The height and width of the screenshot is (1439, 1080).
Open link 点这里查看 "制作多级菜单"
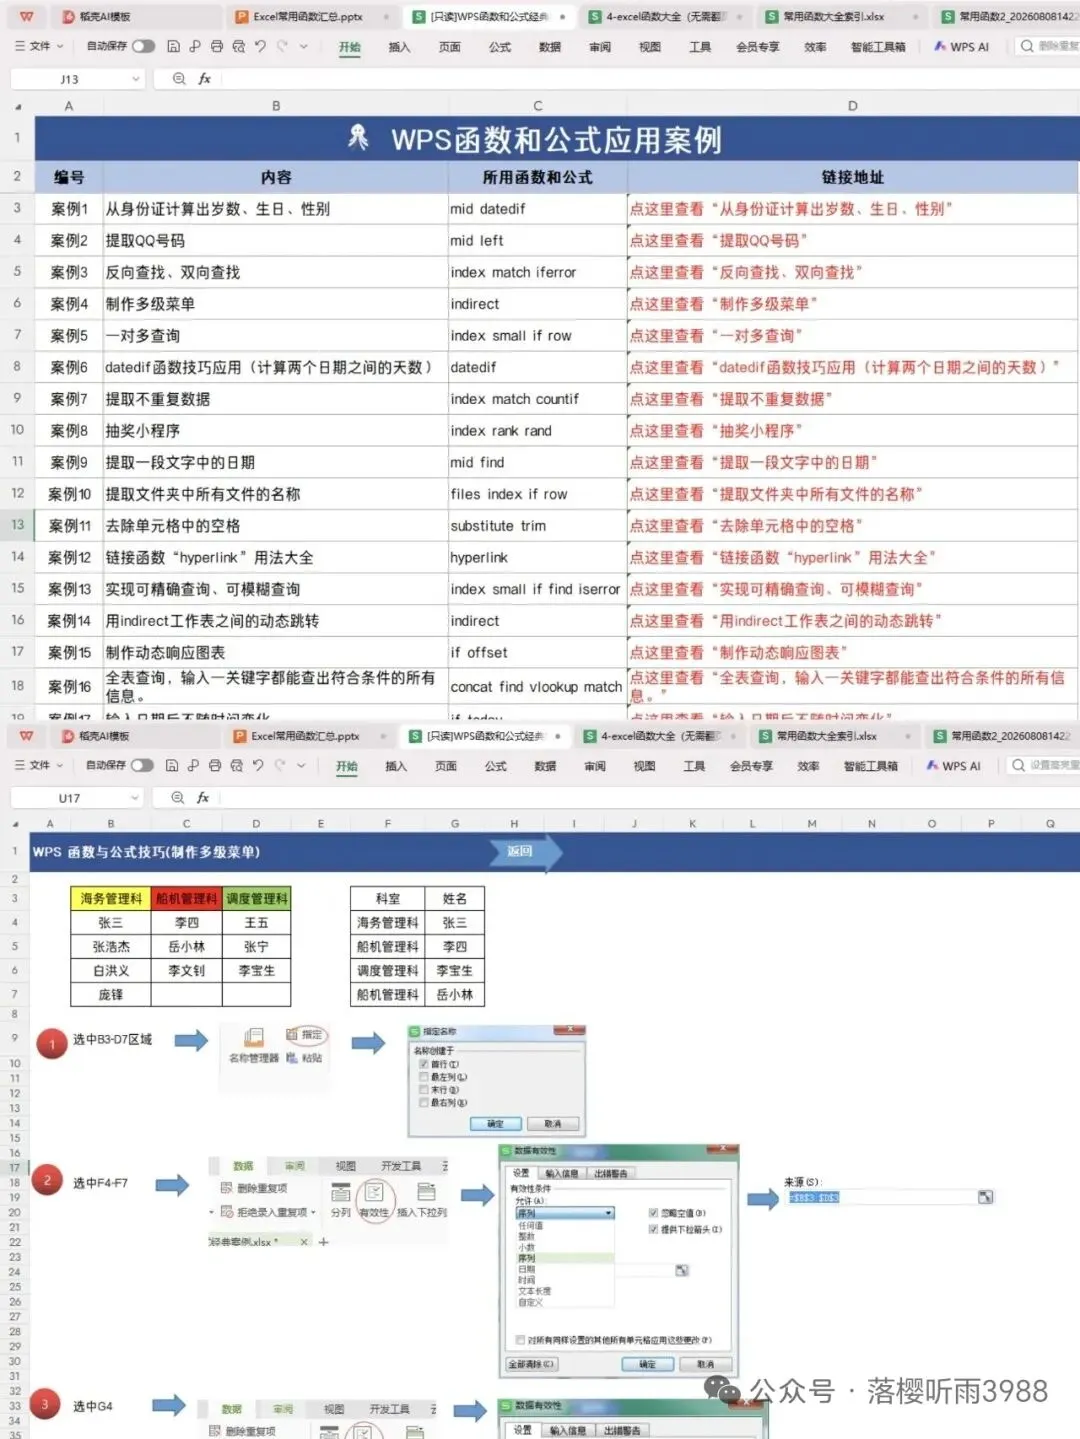tap(724, 304)
